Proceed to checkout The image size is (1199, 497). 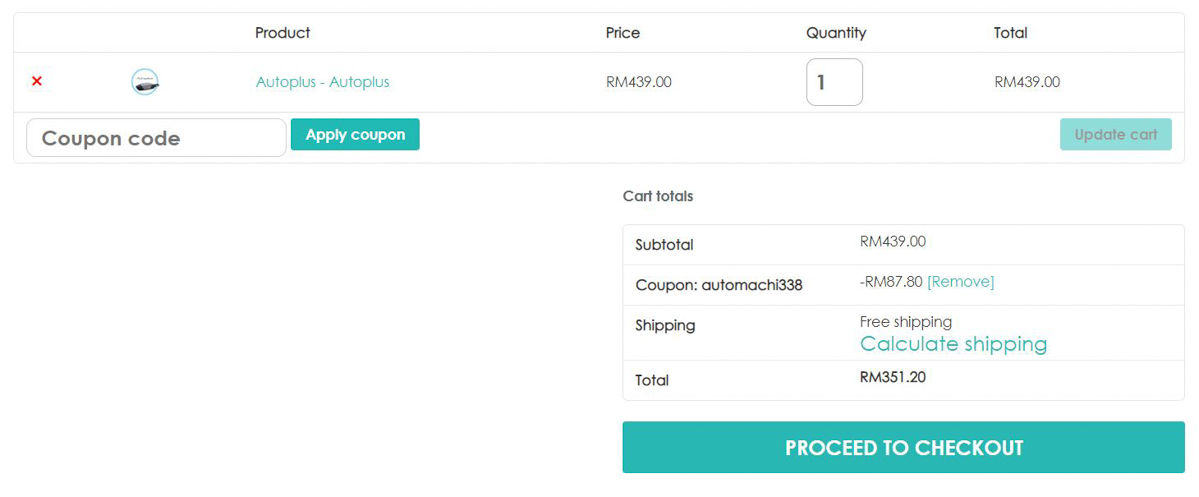pos(903,447)
